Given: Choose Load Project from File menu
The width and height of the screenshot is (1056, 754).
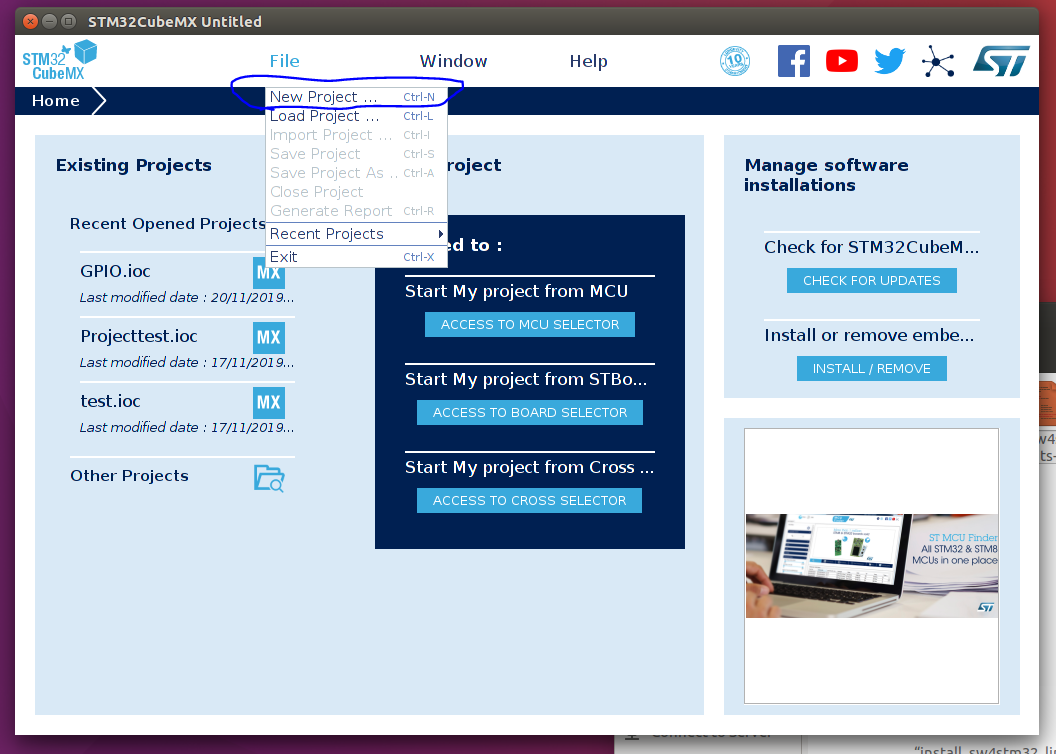Looking at the screenshot, I should click(356, 116).
